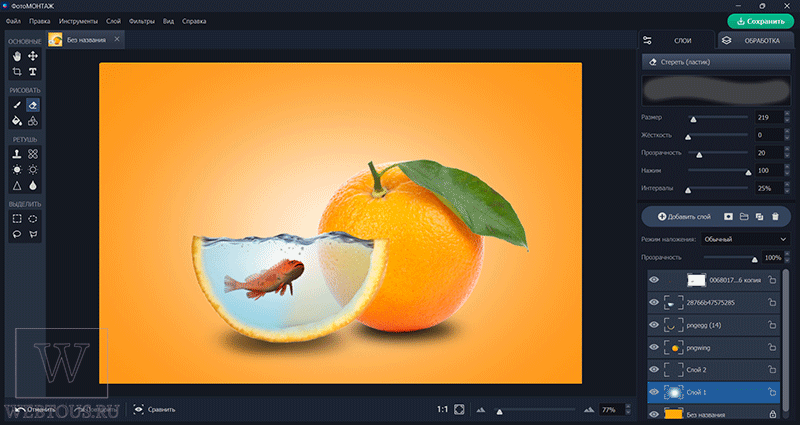This screenshot has width=800, height=425.
Task: Select the Text tool
Action: click(x=33, y=71)
